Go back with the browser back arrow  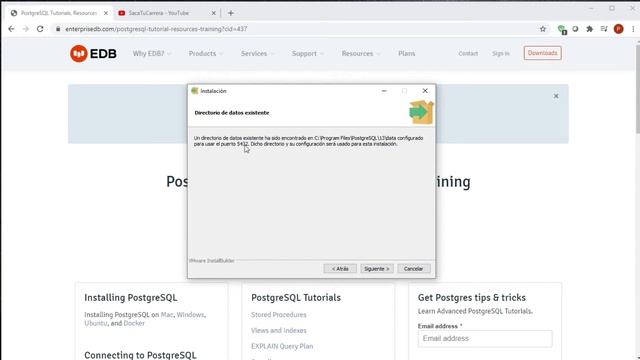point(11,29)
